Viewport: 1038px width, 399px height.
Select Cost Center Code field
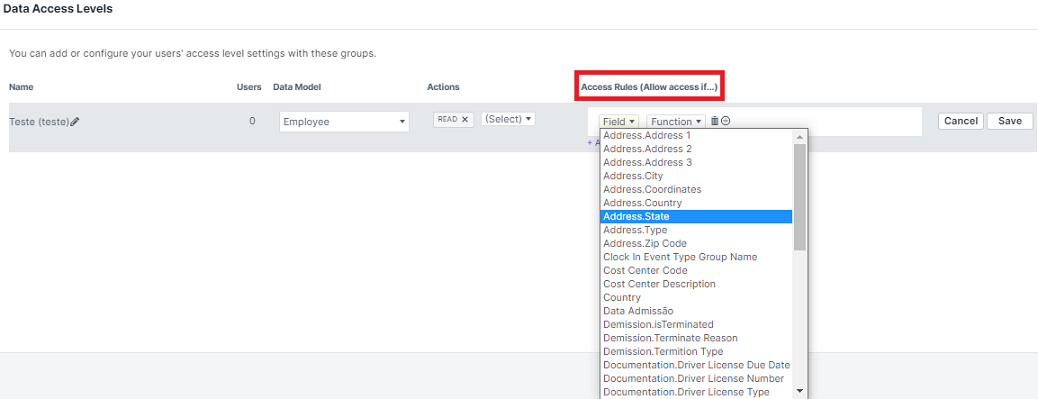point(696,271)
